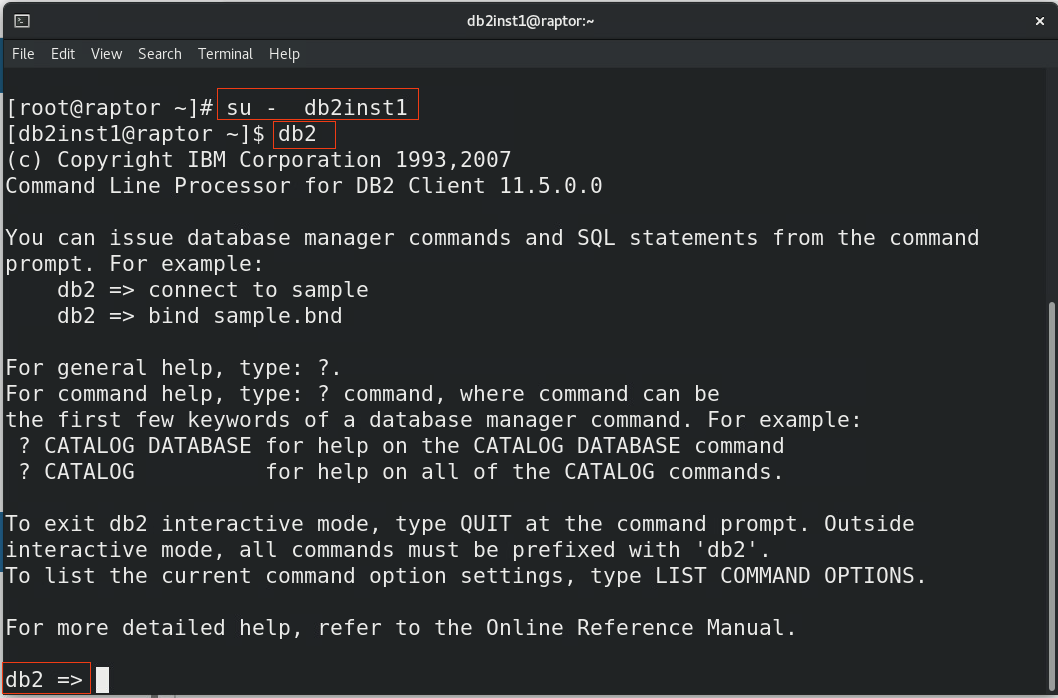Open the View menu
Viewport: 1058px width, 698px height.
[107, 54]
